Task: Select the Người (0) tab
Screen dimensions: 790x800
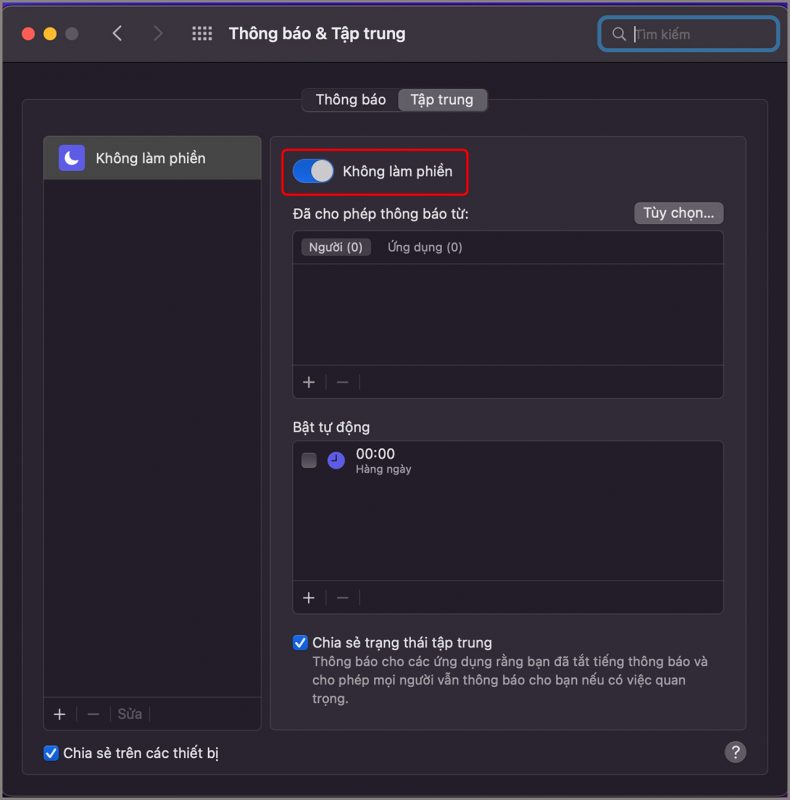Action: coord(336,247)
